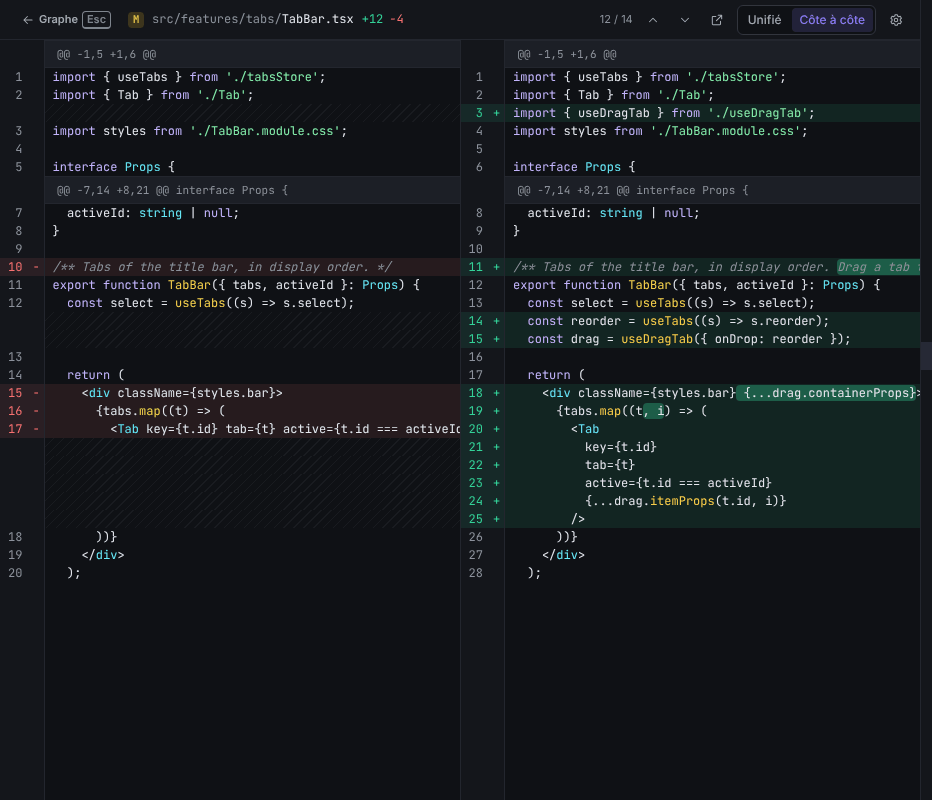Click the -4 deletions count
The image size is (932, 800).
coord(396,19)
